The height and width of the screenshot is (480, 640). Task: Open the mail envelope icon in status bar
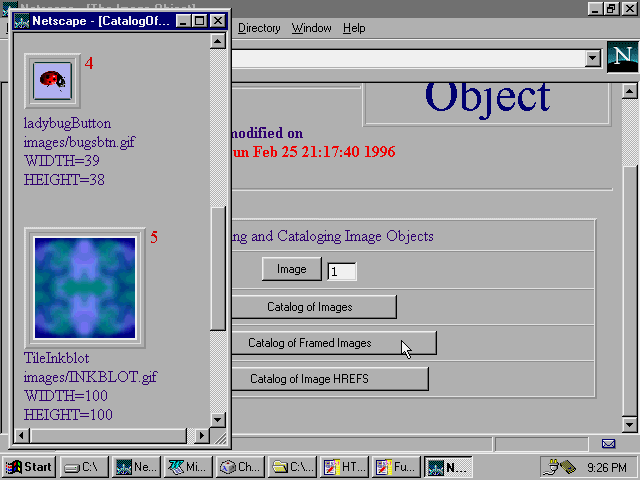coord(608,443)
